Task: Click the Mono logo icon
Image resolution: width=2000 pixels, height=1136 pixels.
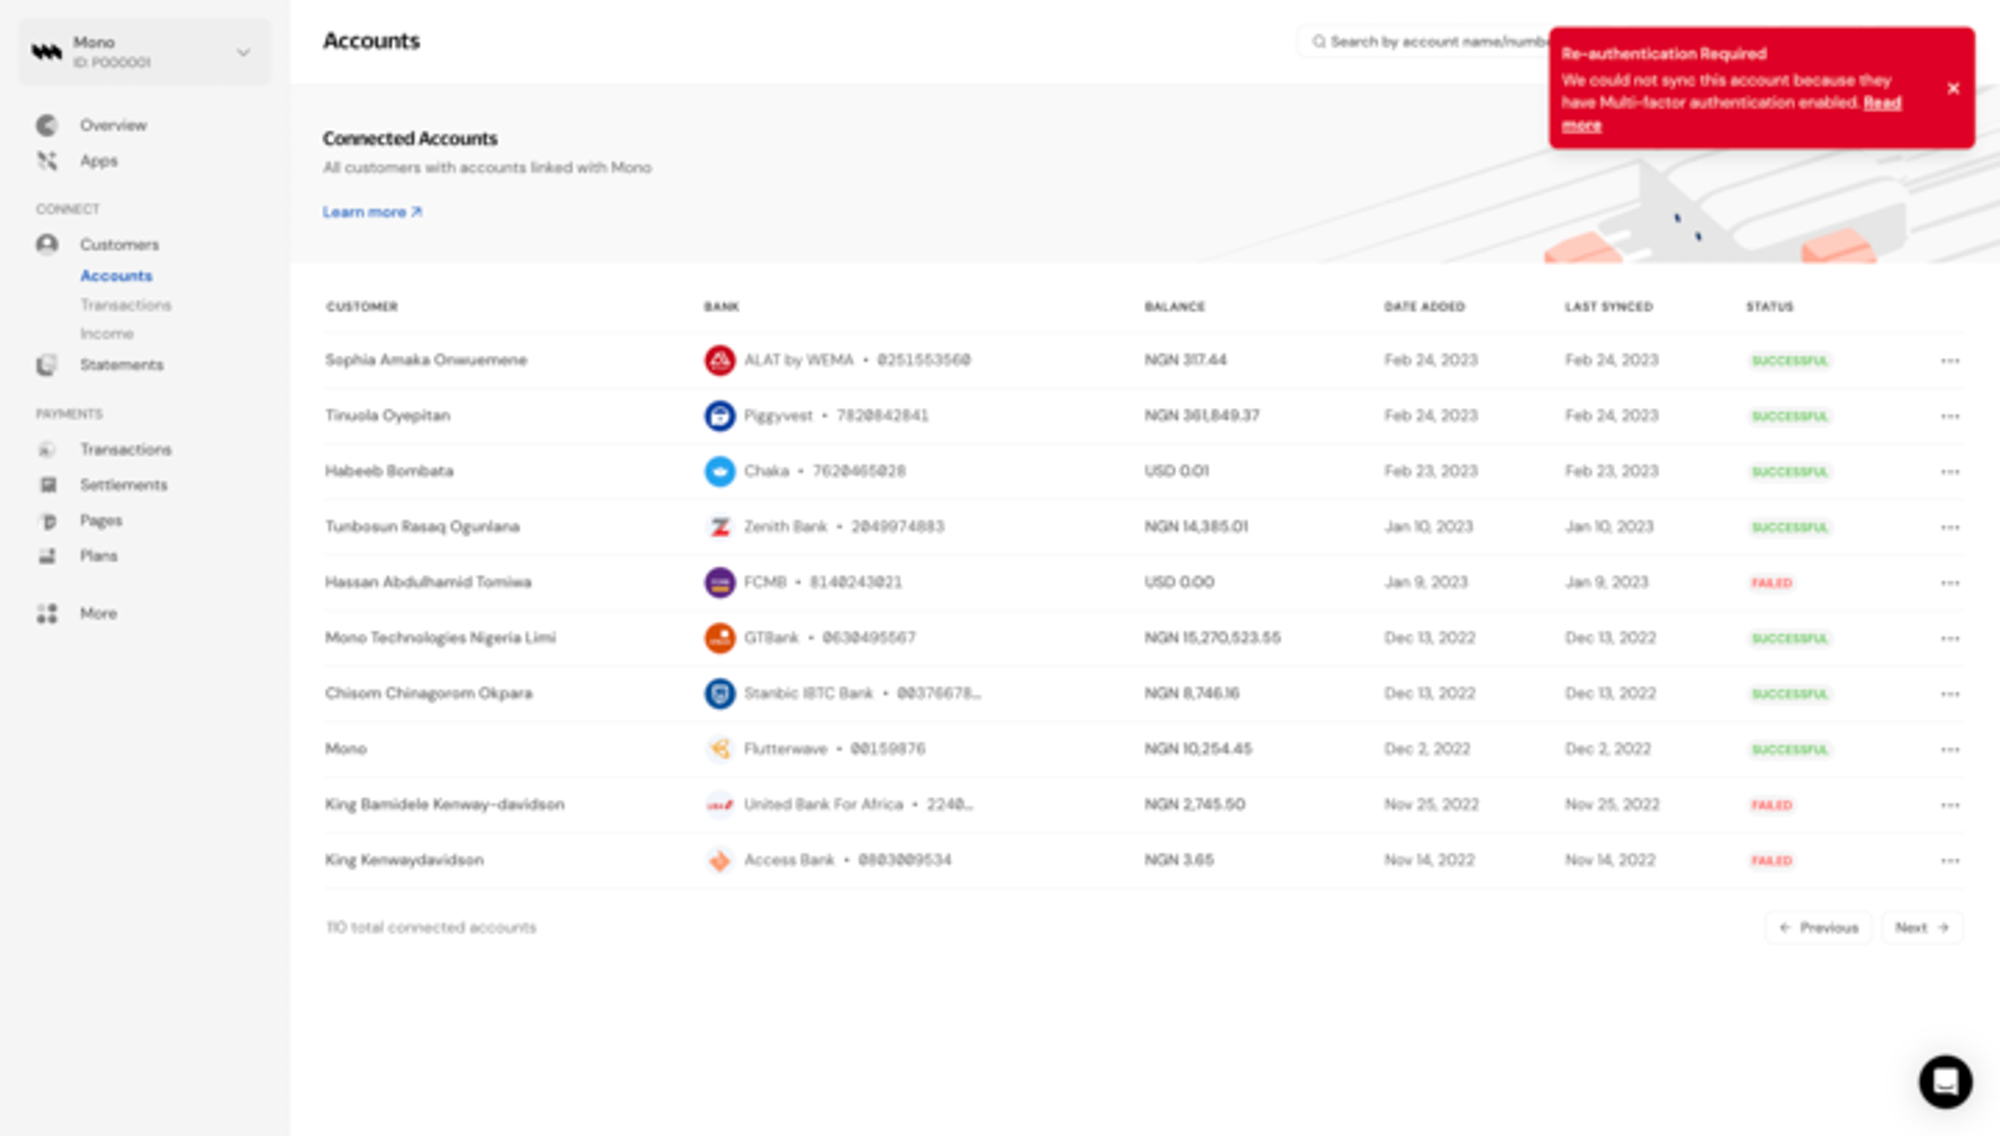Action: tap(46, 52)
